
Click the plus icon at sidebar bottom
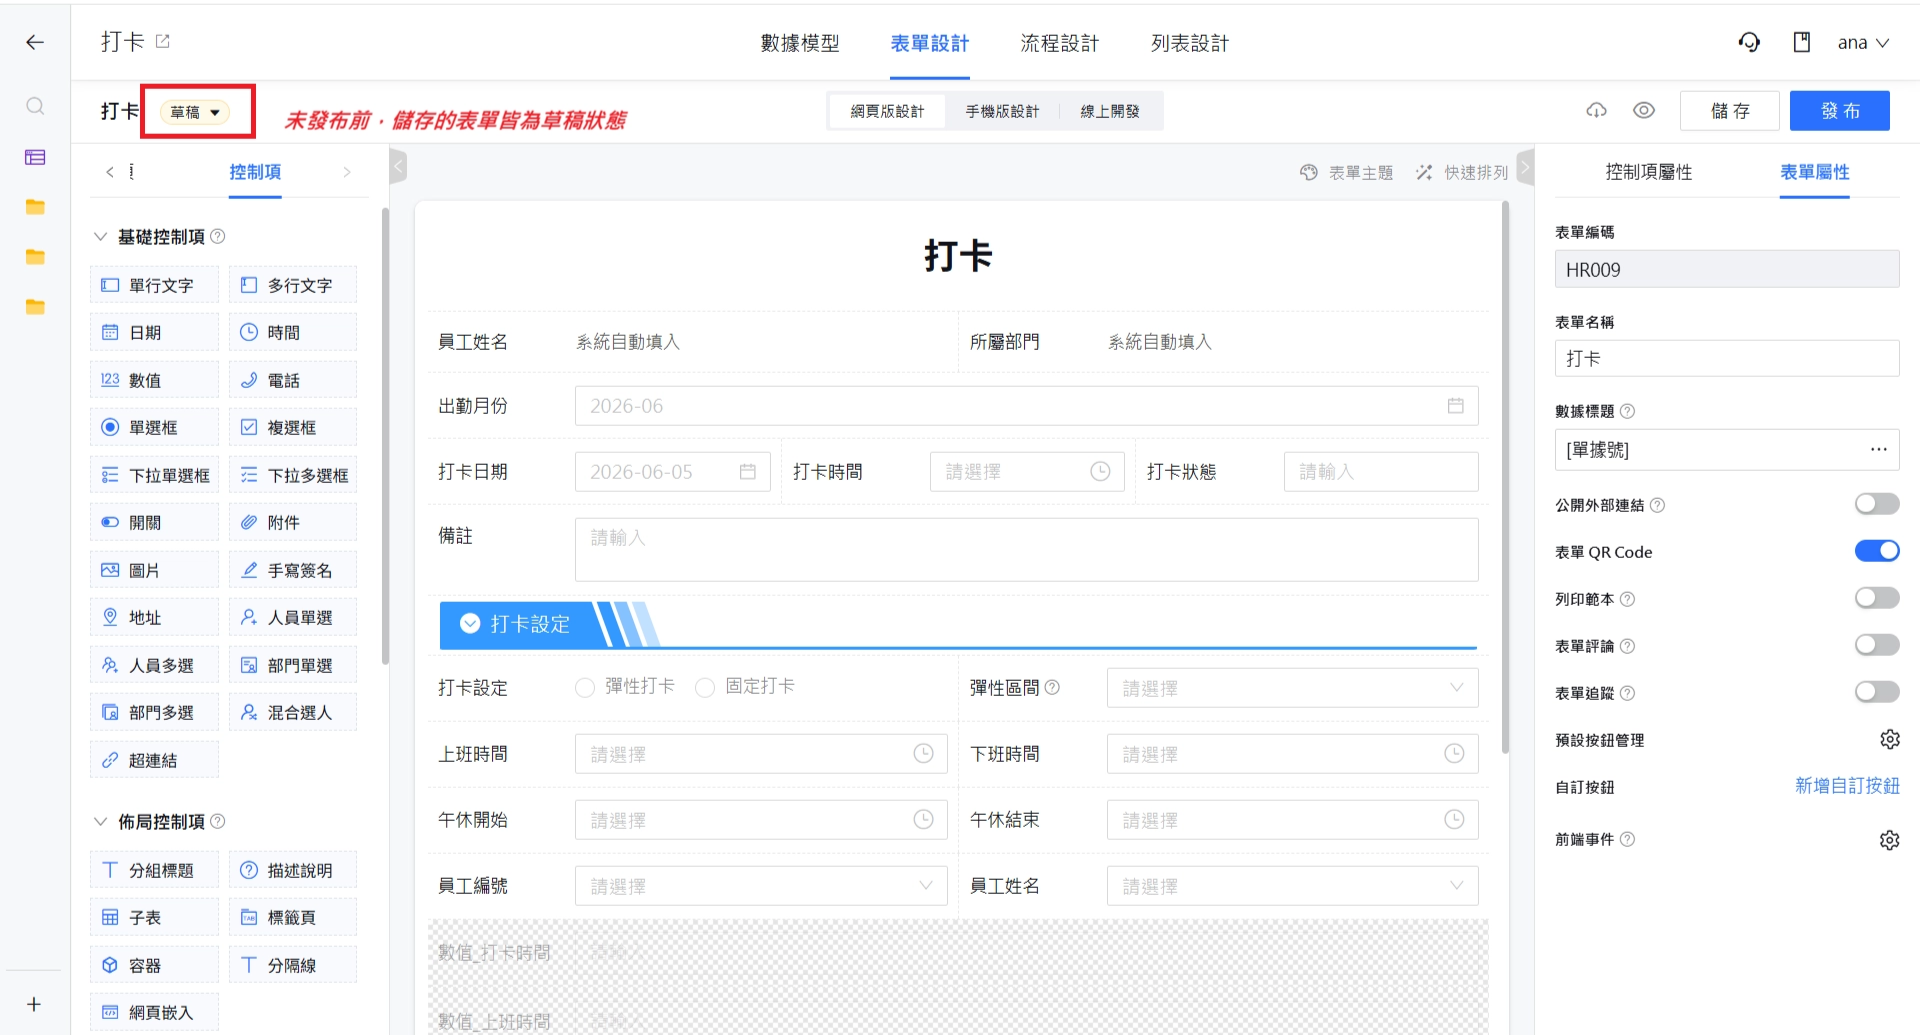click(x=34, y=1004)
